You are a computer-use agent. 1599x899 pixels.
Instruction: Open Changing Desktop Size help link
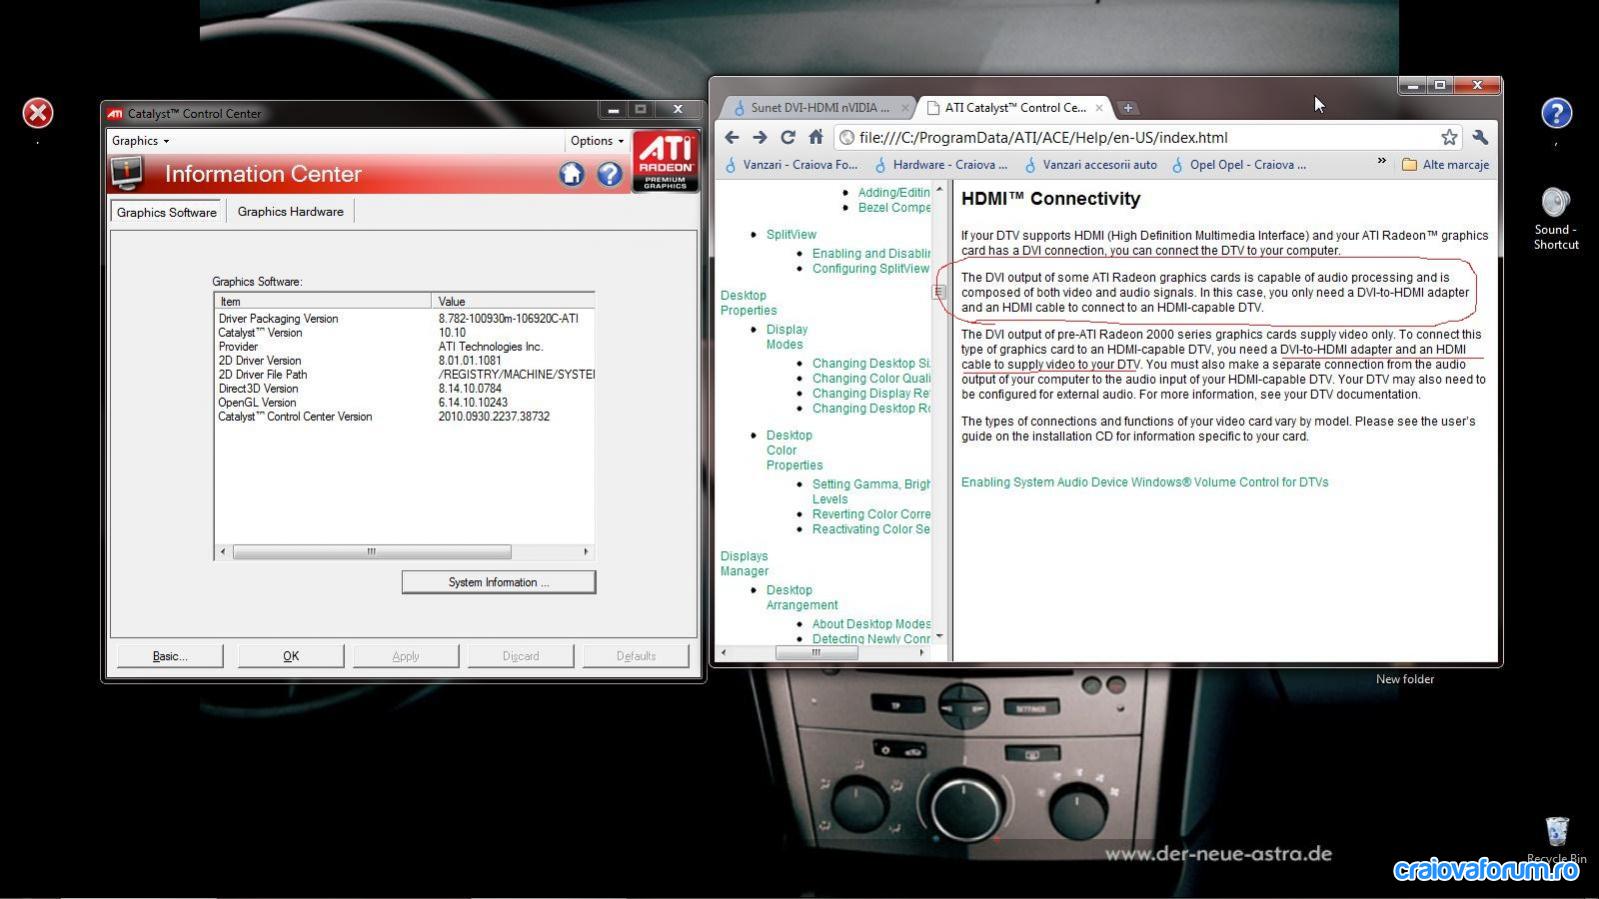click(871, 364)
